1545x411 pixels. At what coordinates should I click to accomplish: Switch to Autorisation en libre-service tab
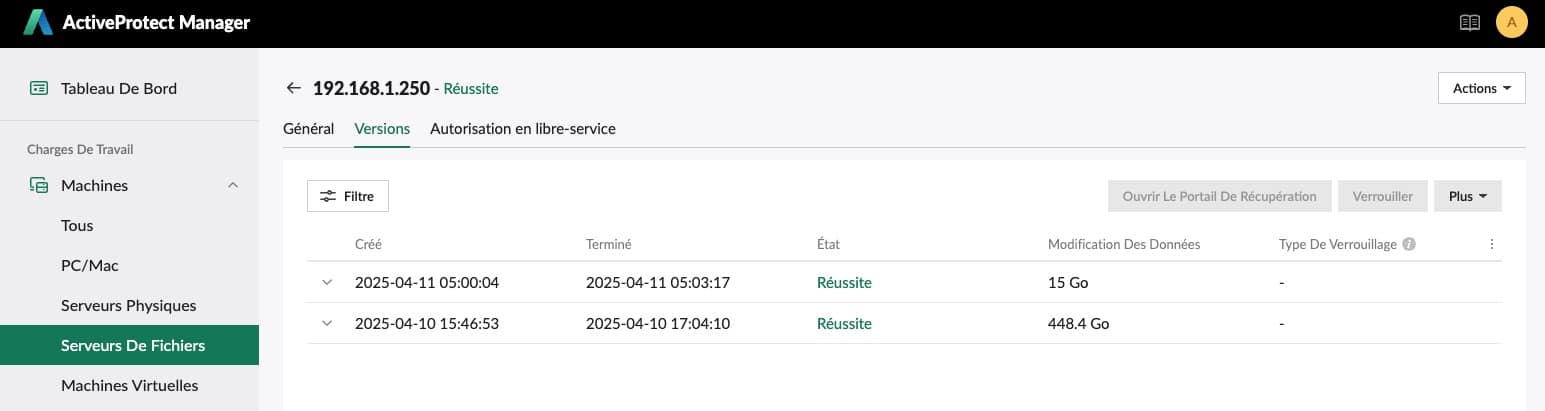[x=523, y=129]
